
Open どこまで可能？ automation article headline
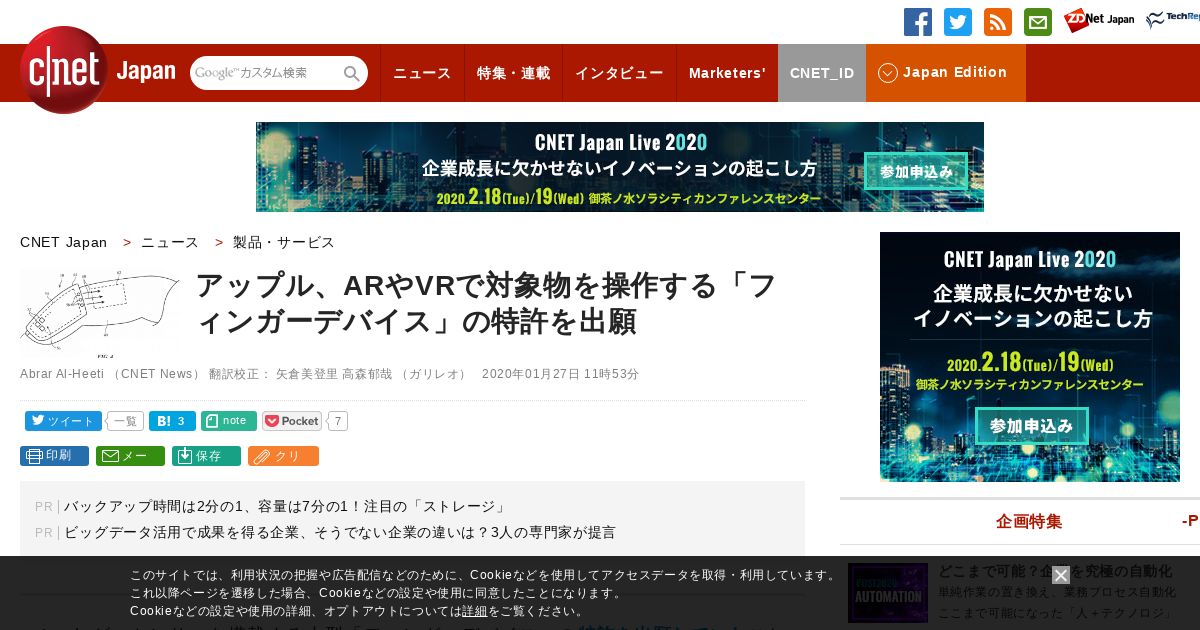point(1055,571)
